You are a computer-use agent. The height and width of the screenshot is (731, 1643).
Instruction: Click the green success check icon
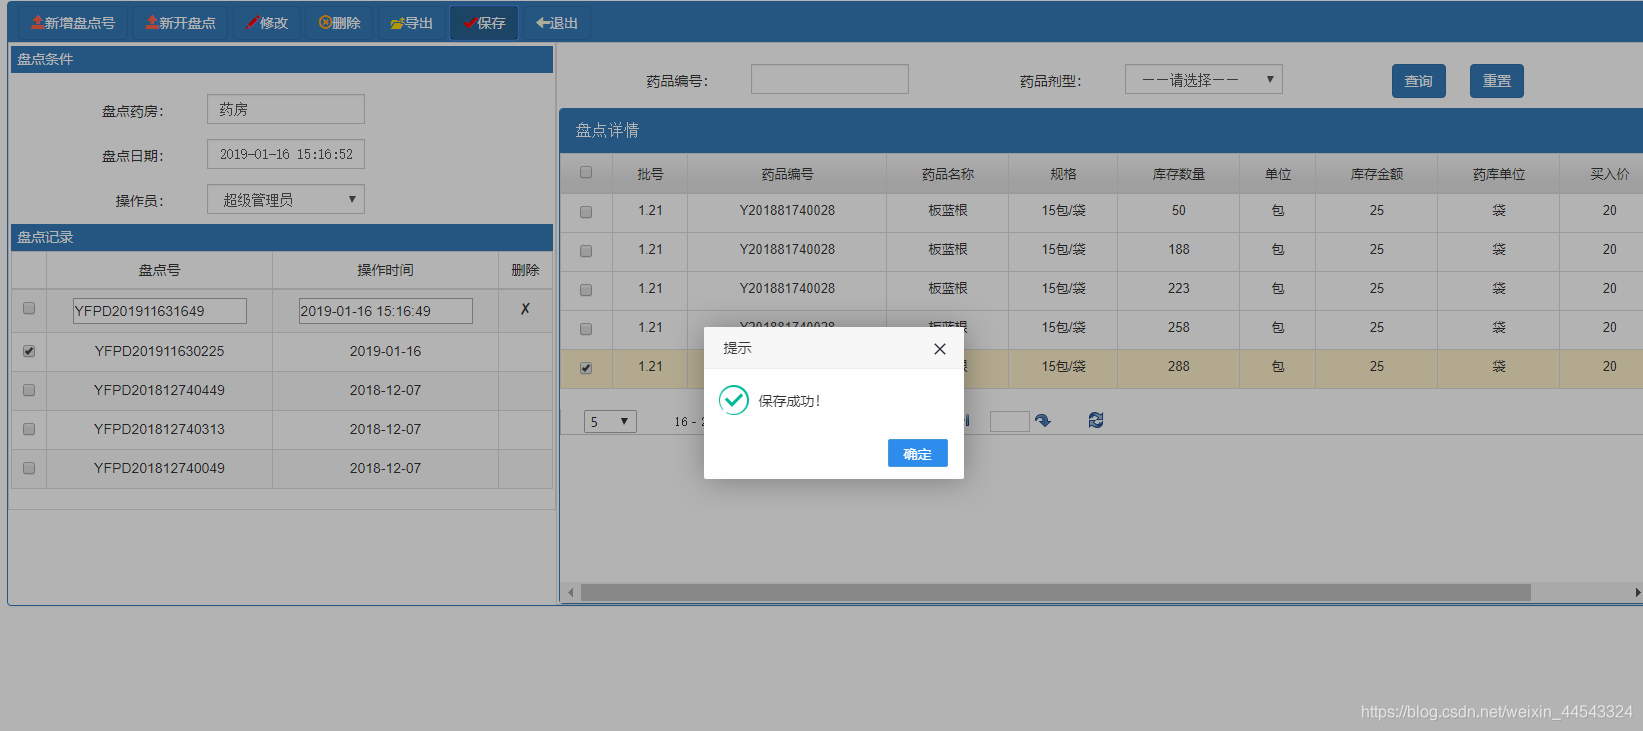734,400
